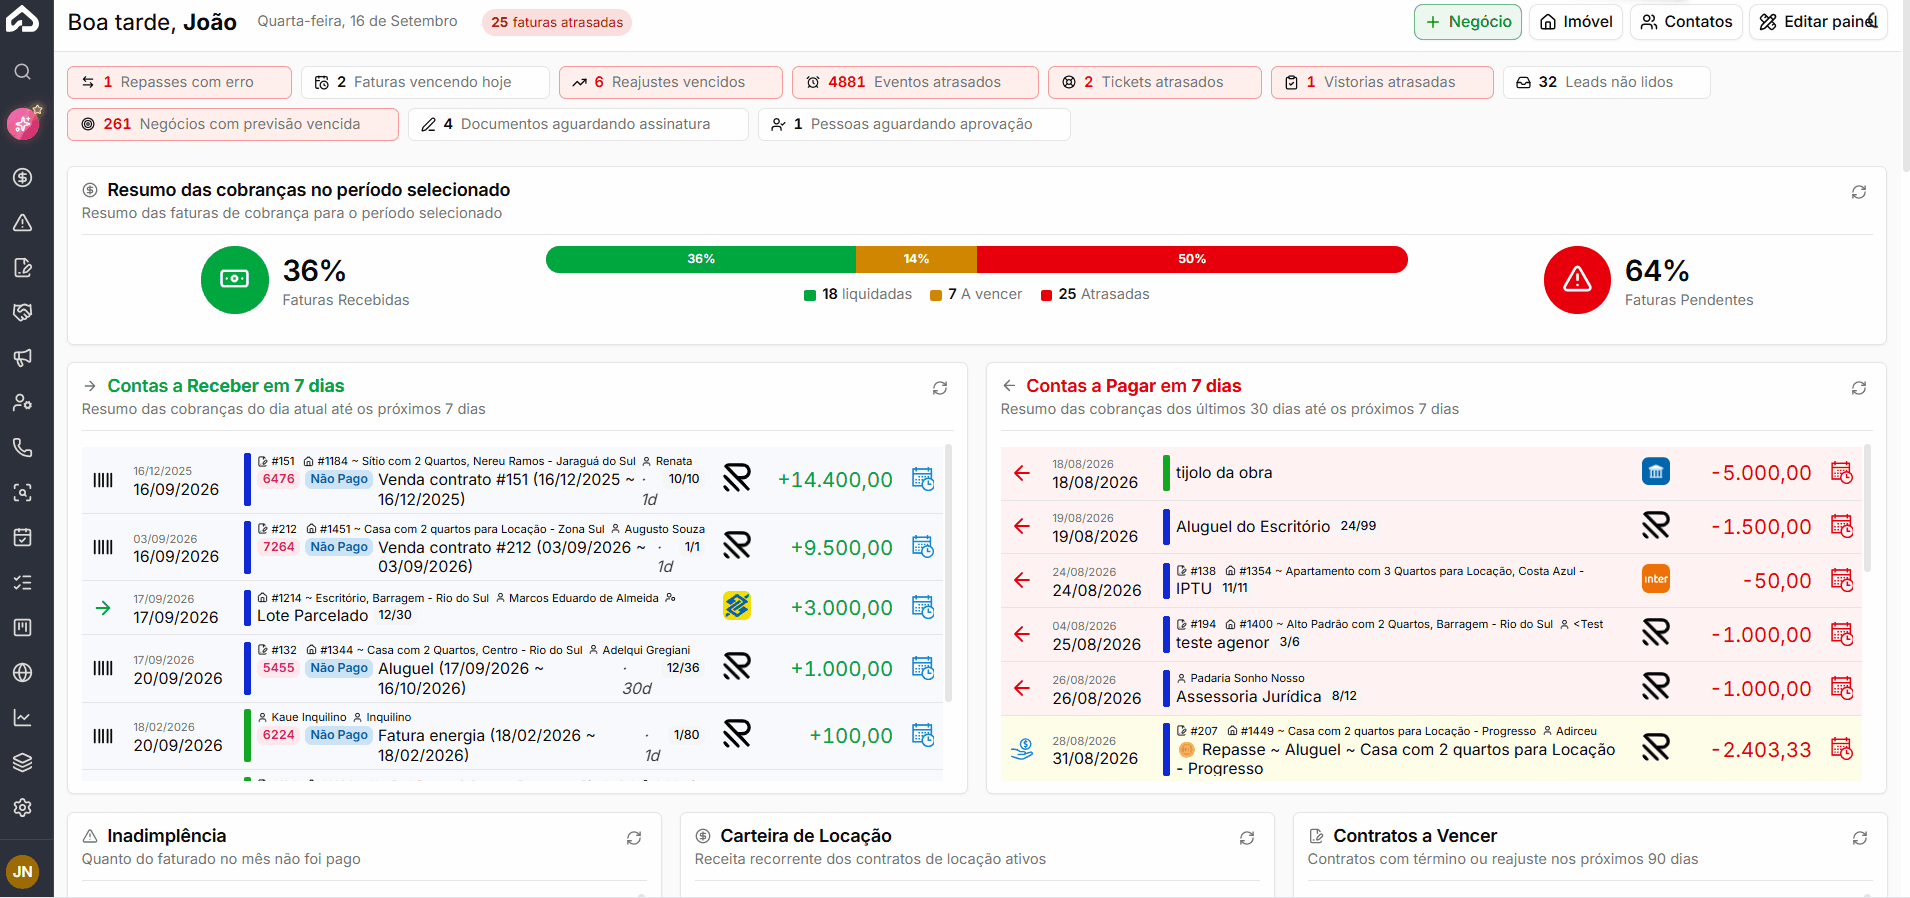The image size is (1910, 898).
Task: Click the barcode icon on the +9.500,00 row
Action: tap(103, 547)
